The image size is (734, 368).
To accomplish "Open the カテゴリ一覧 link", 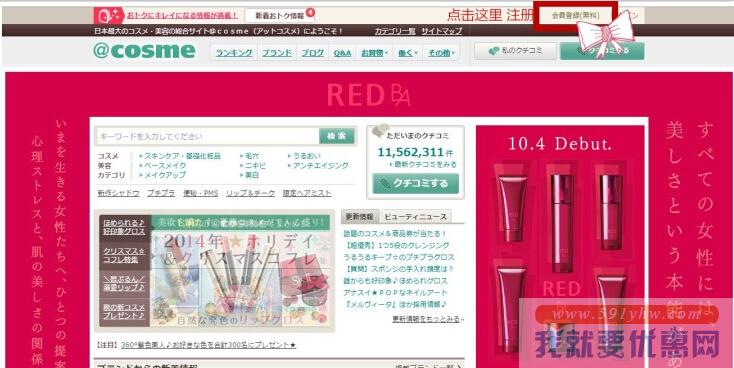I will point(395,31).
